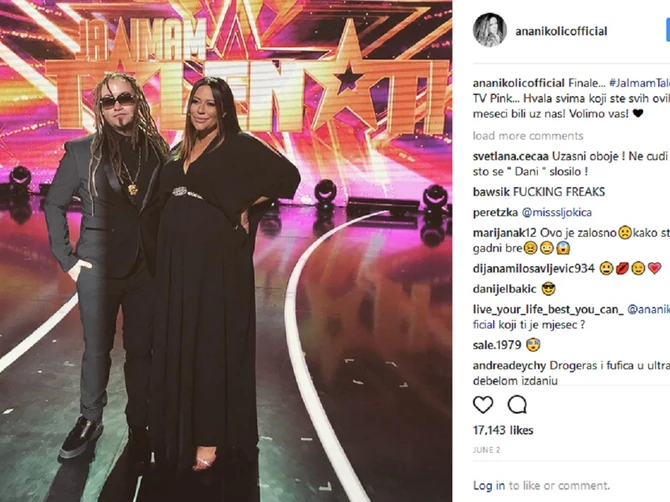Expand load more comments
This screenshot has height=502, width=670.
(x=528, y=136)
